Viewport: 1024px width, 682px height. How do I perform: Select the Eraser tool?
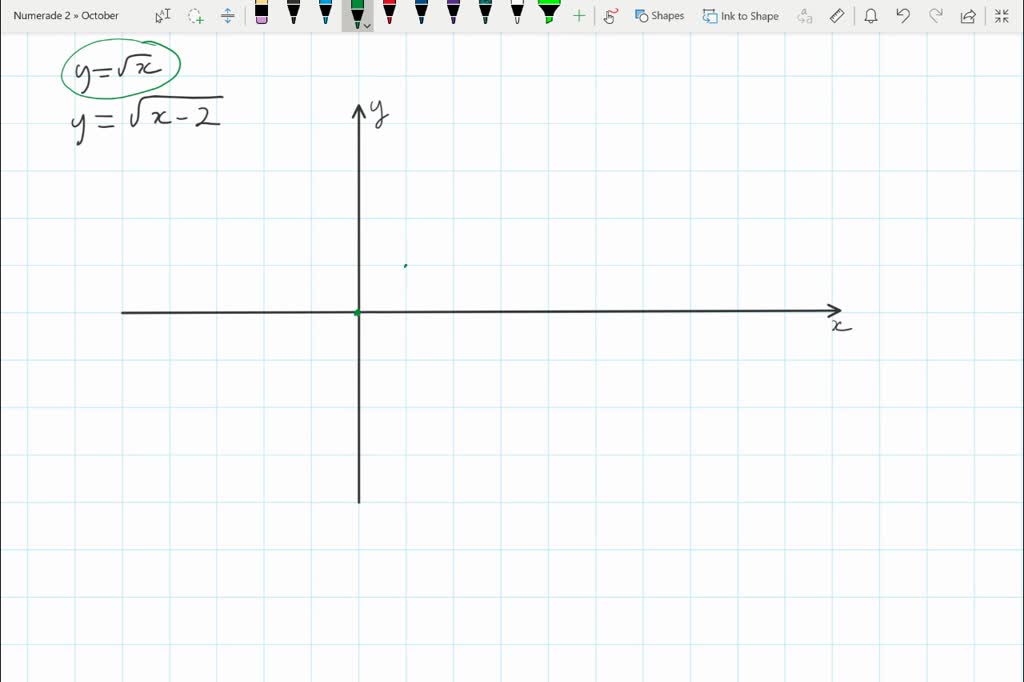pos(261,14)
